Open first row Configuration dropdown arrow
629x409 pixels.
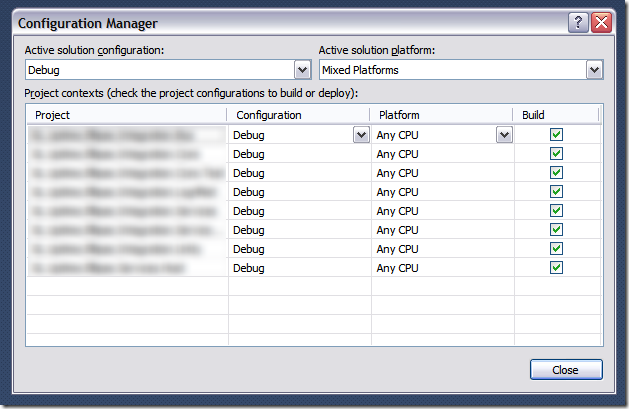(360, 135)
